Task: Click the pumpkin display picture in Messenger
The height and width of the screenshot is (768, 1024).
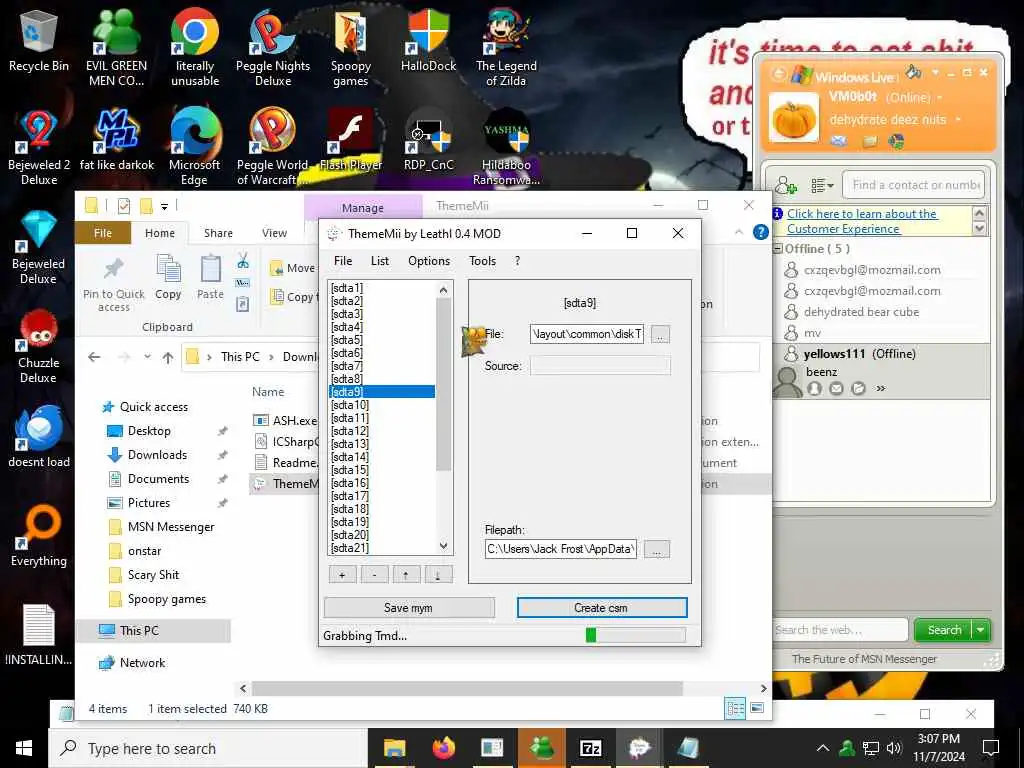Action: point(793,118)
